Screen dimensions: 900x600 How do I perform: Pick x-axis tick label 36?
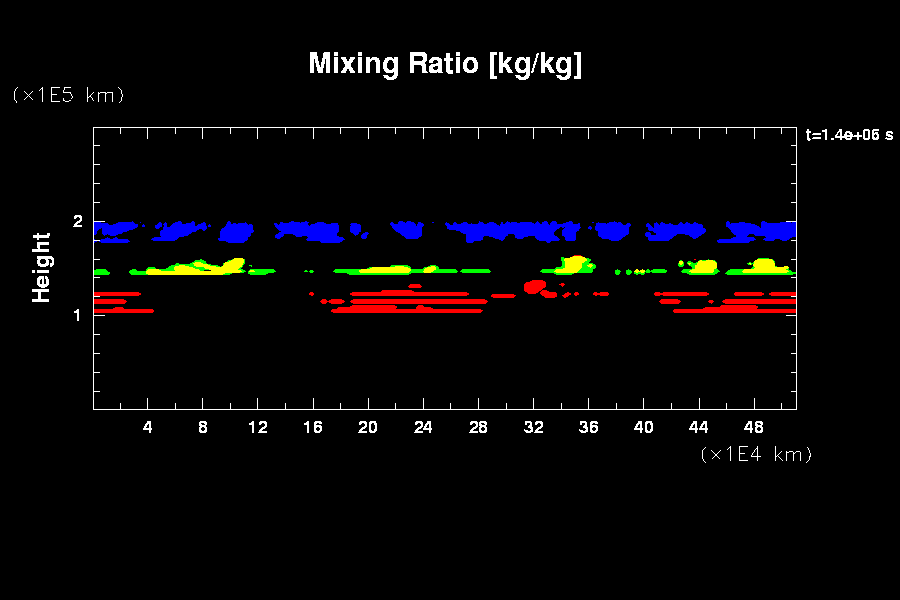pos(588,427)
